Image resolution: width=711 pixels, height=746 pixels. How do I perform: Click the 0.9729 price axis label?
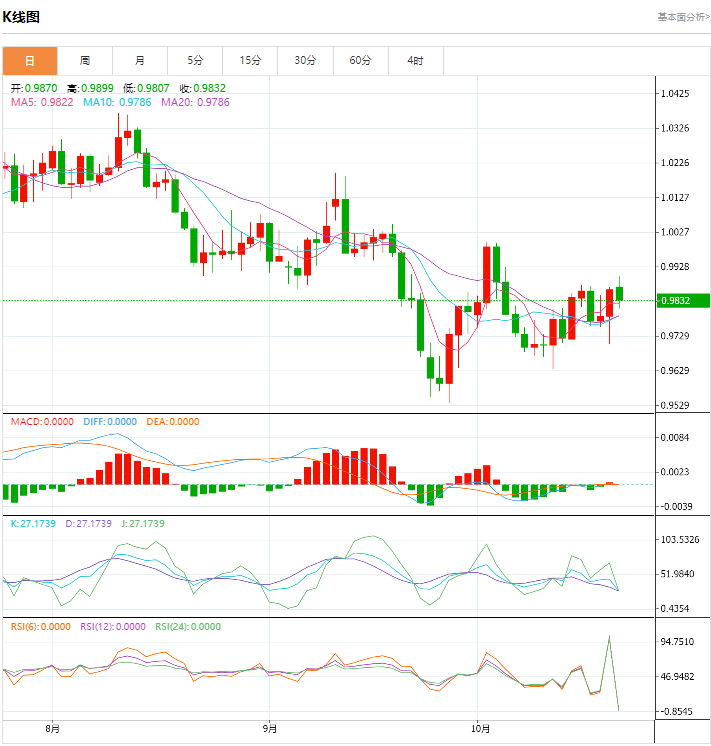point(675,336)
